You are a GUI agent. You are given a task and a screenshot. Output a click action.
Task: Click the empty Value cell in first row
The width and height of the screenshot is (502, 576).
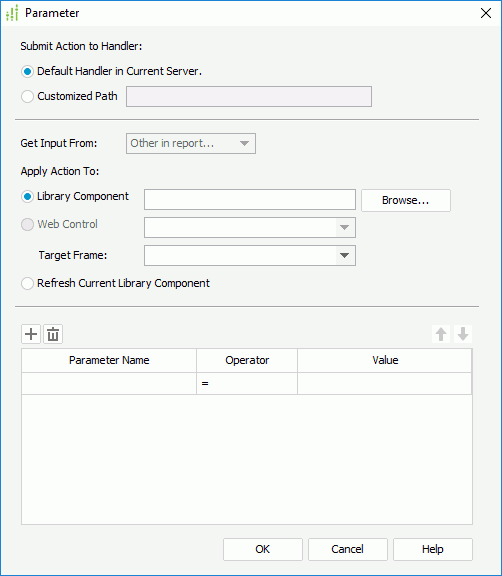coord(384,384)
